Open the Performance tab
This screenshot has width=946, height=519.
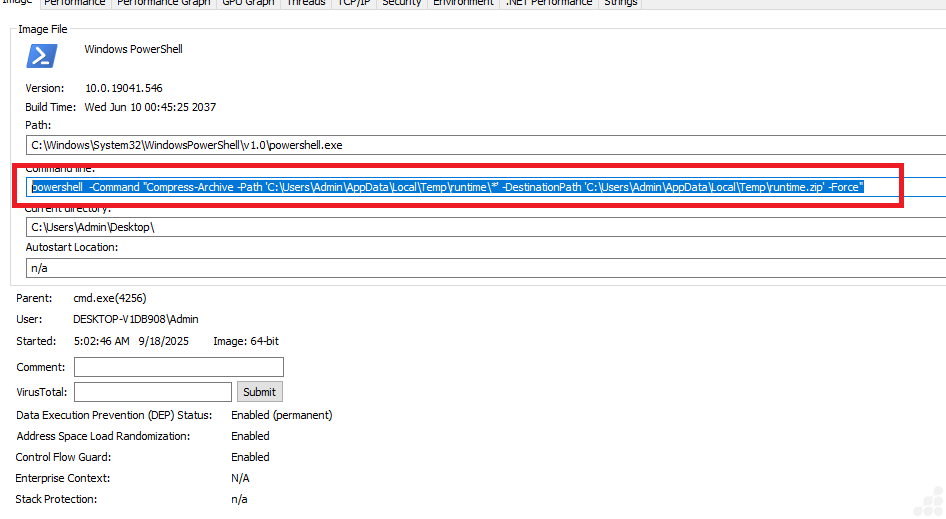pyautogui.click(x=75, y=3)
